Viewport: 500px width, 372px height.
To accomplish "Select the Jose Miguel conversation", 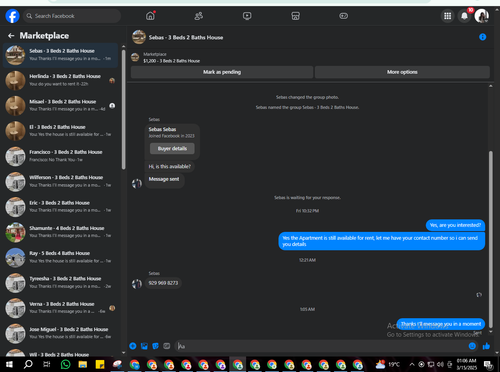I will point(61,334).
